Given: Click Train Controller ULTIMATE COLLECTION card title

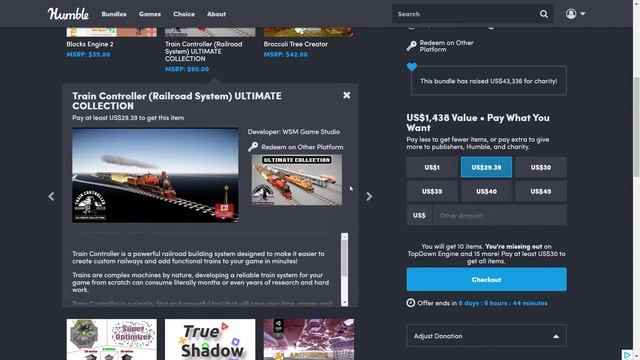Looking at the screenshot, I should (204, 51).
